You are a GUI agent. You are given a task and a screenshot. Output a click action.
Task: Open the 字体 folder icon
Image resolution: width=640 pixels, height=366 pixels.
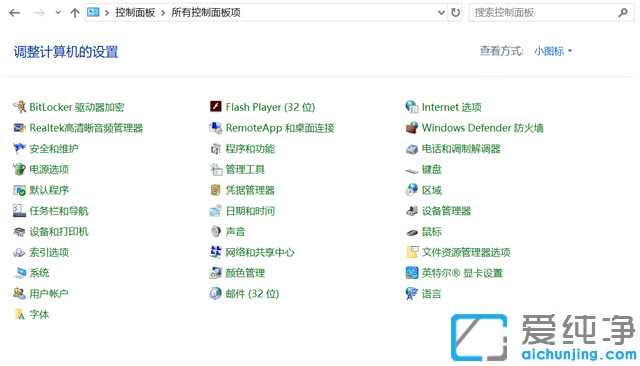point(19,314)
